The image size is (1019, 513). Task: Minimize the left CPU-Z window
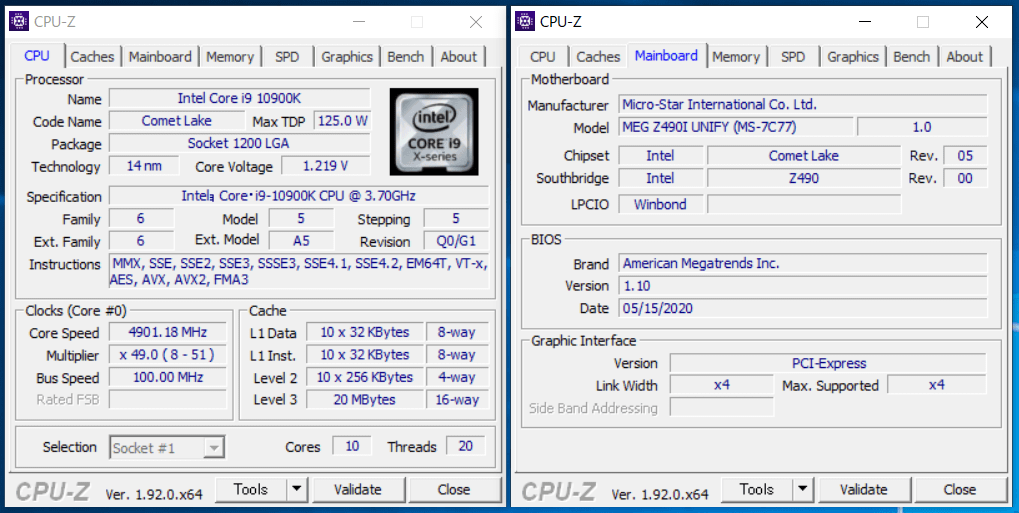tap(359, 22)
